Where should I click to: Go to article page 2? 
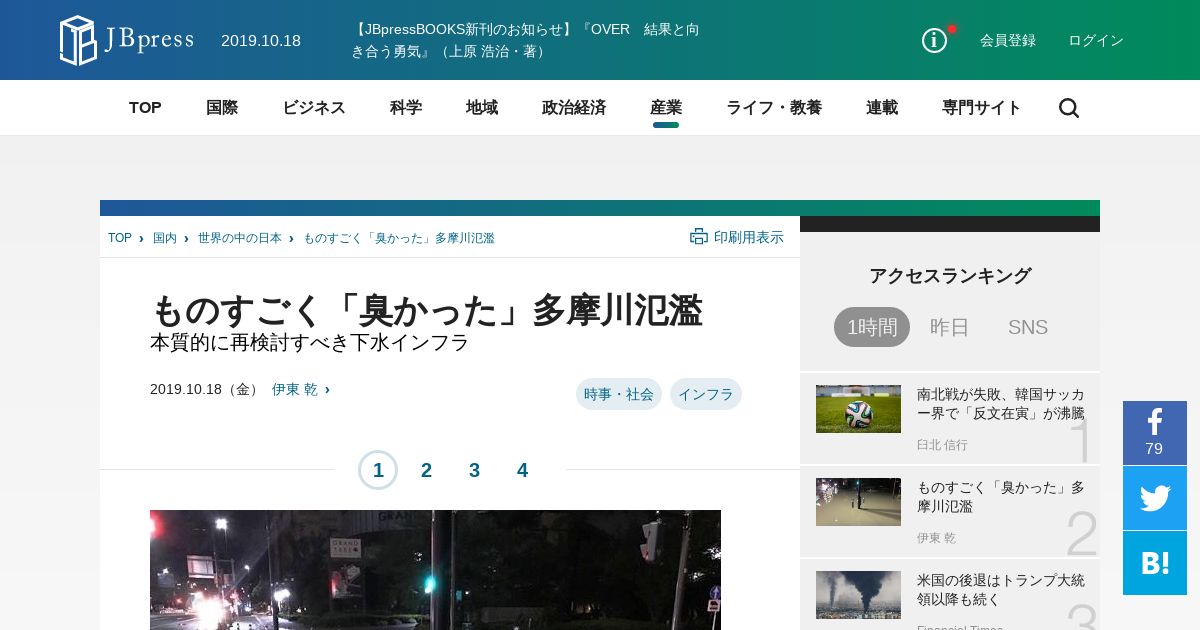click(426, 470)
